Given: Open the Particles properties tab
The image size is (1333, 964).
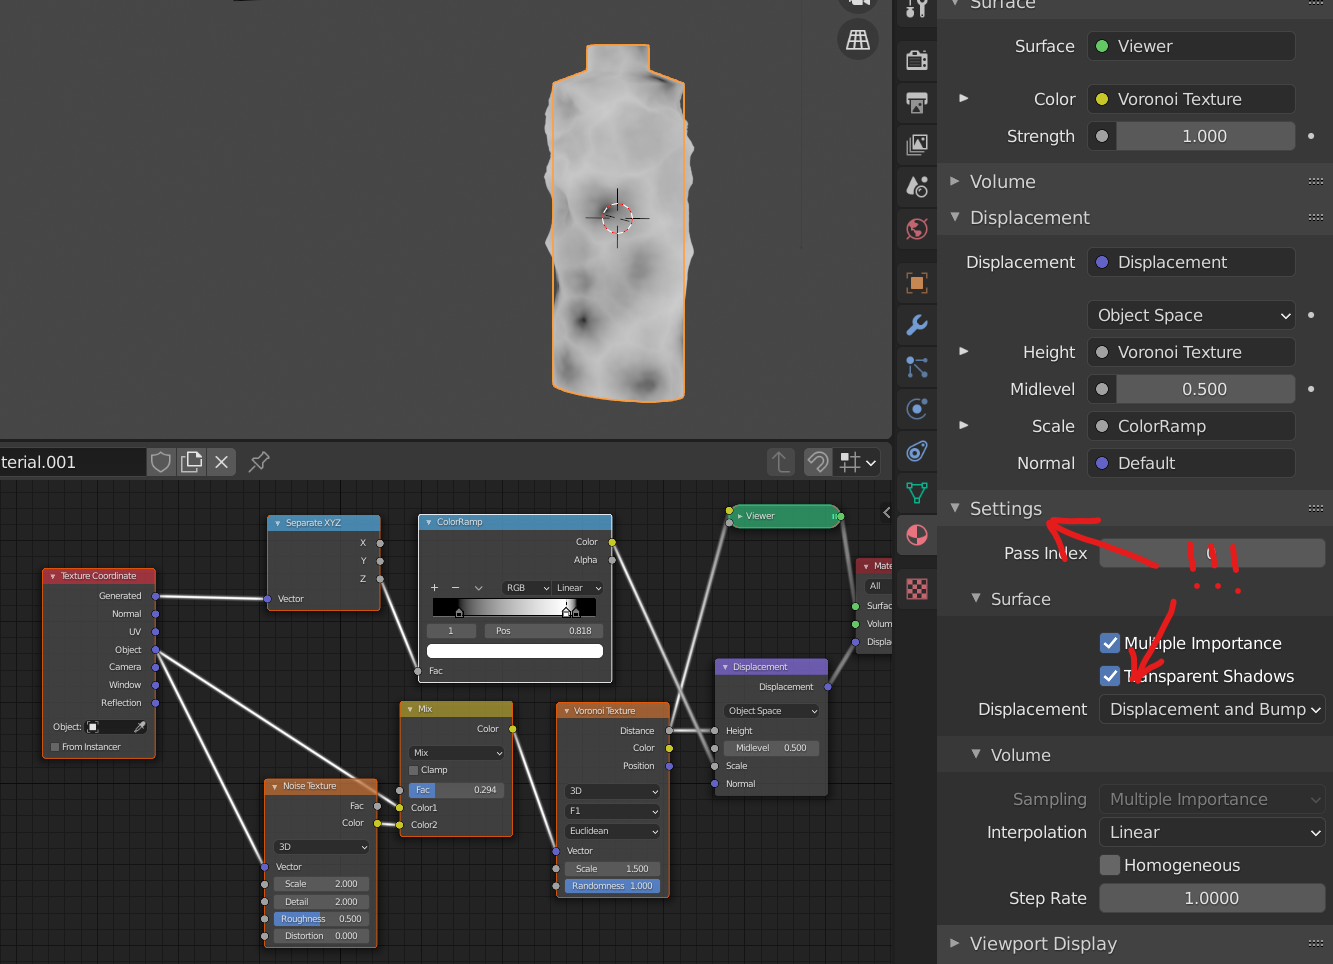Looking at the screenshot, I should point(916,366).
